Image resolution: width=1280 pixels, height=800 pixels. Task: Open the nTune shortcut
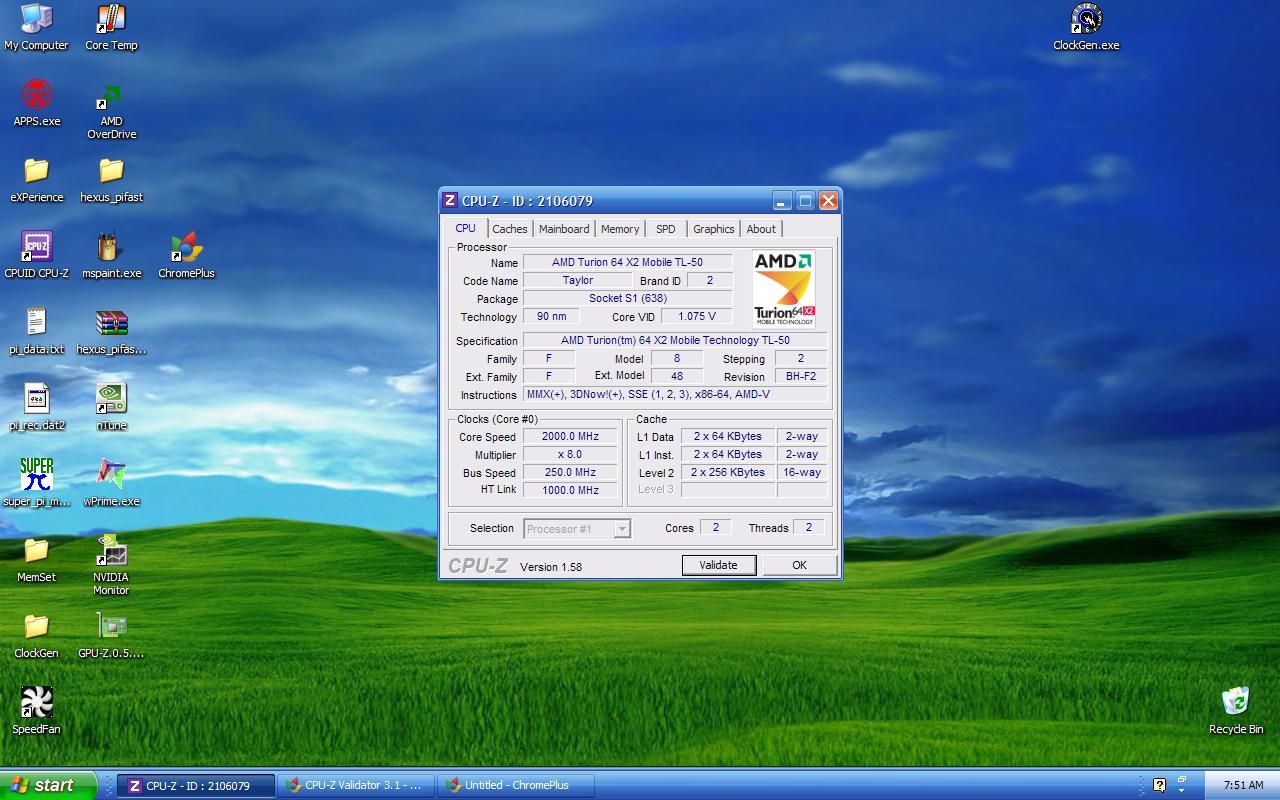[111, 407]
